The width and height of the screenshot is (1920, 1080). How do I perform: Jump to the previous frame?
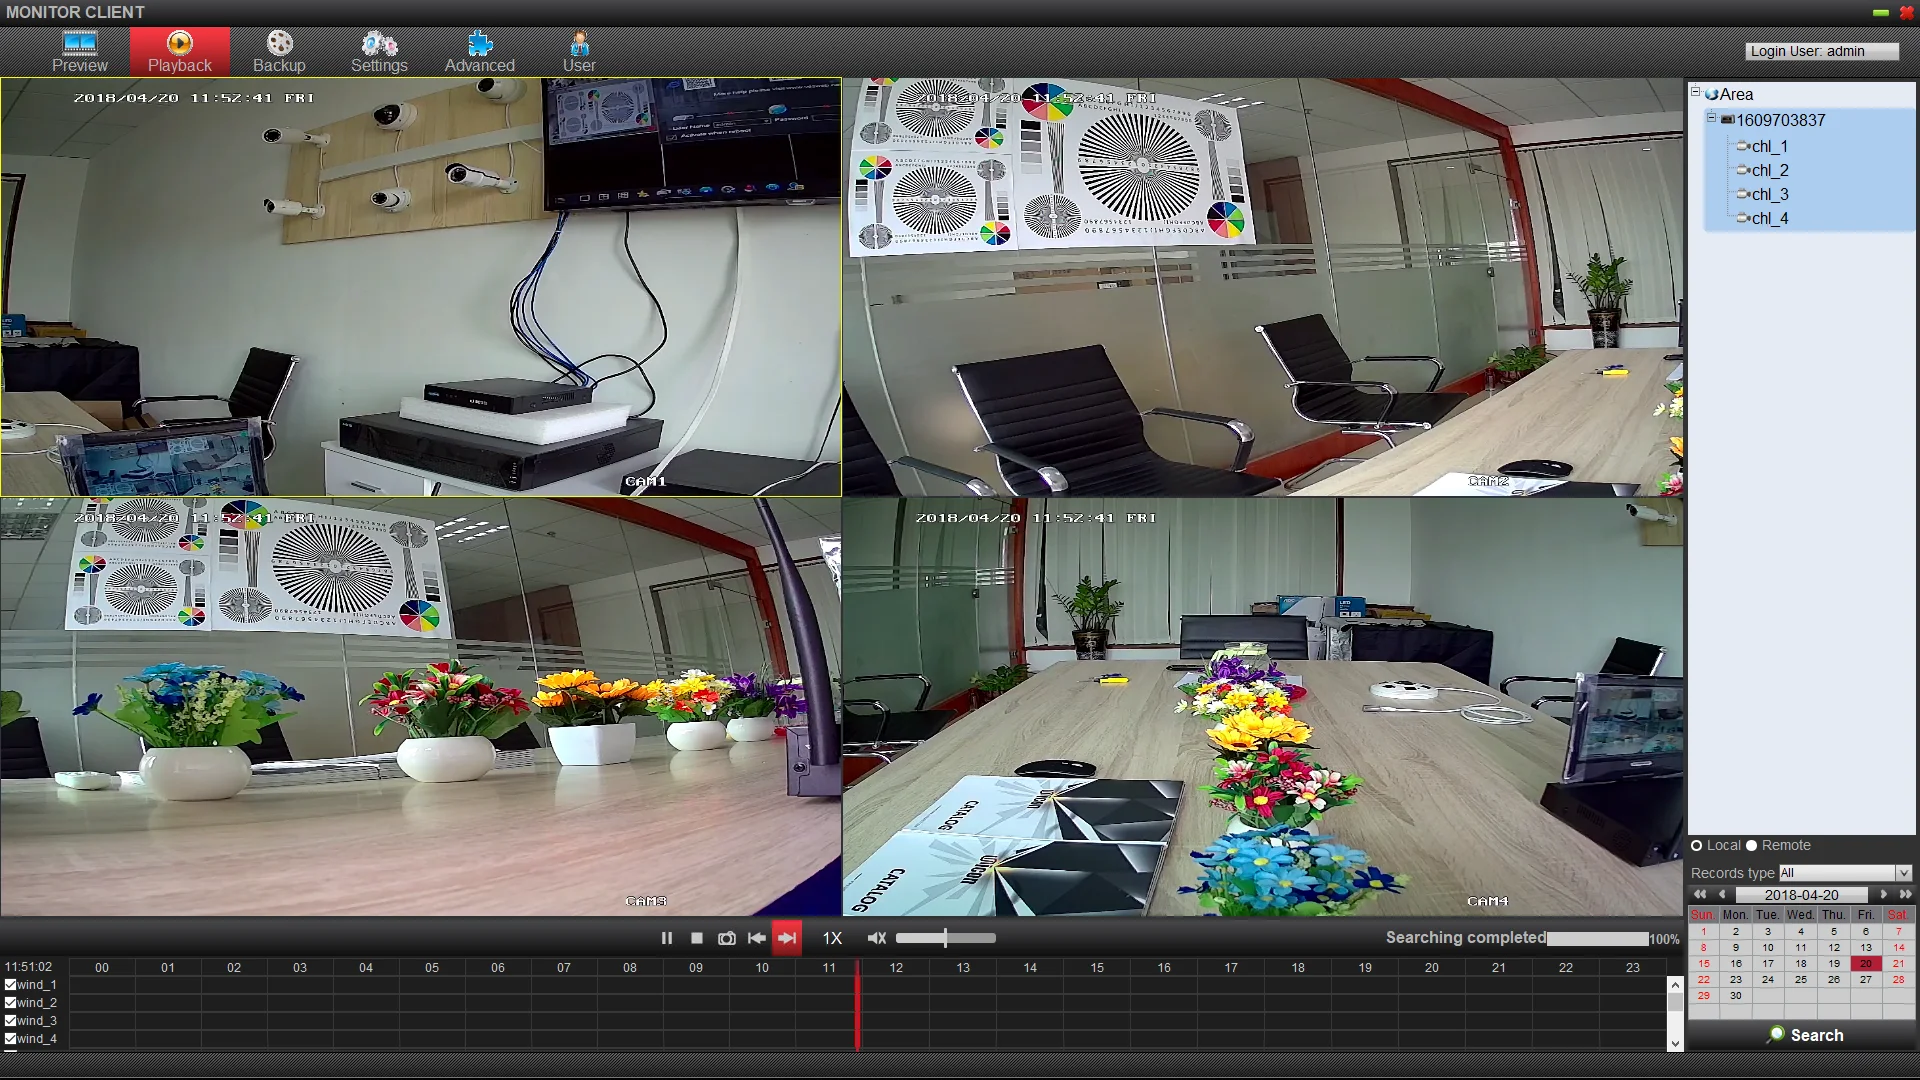[757, 938]
